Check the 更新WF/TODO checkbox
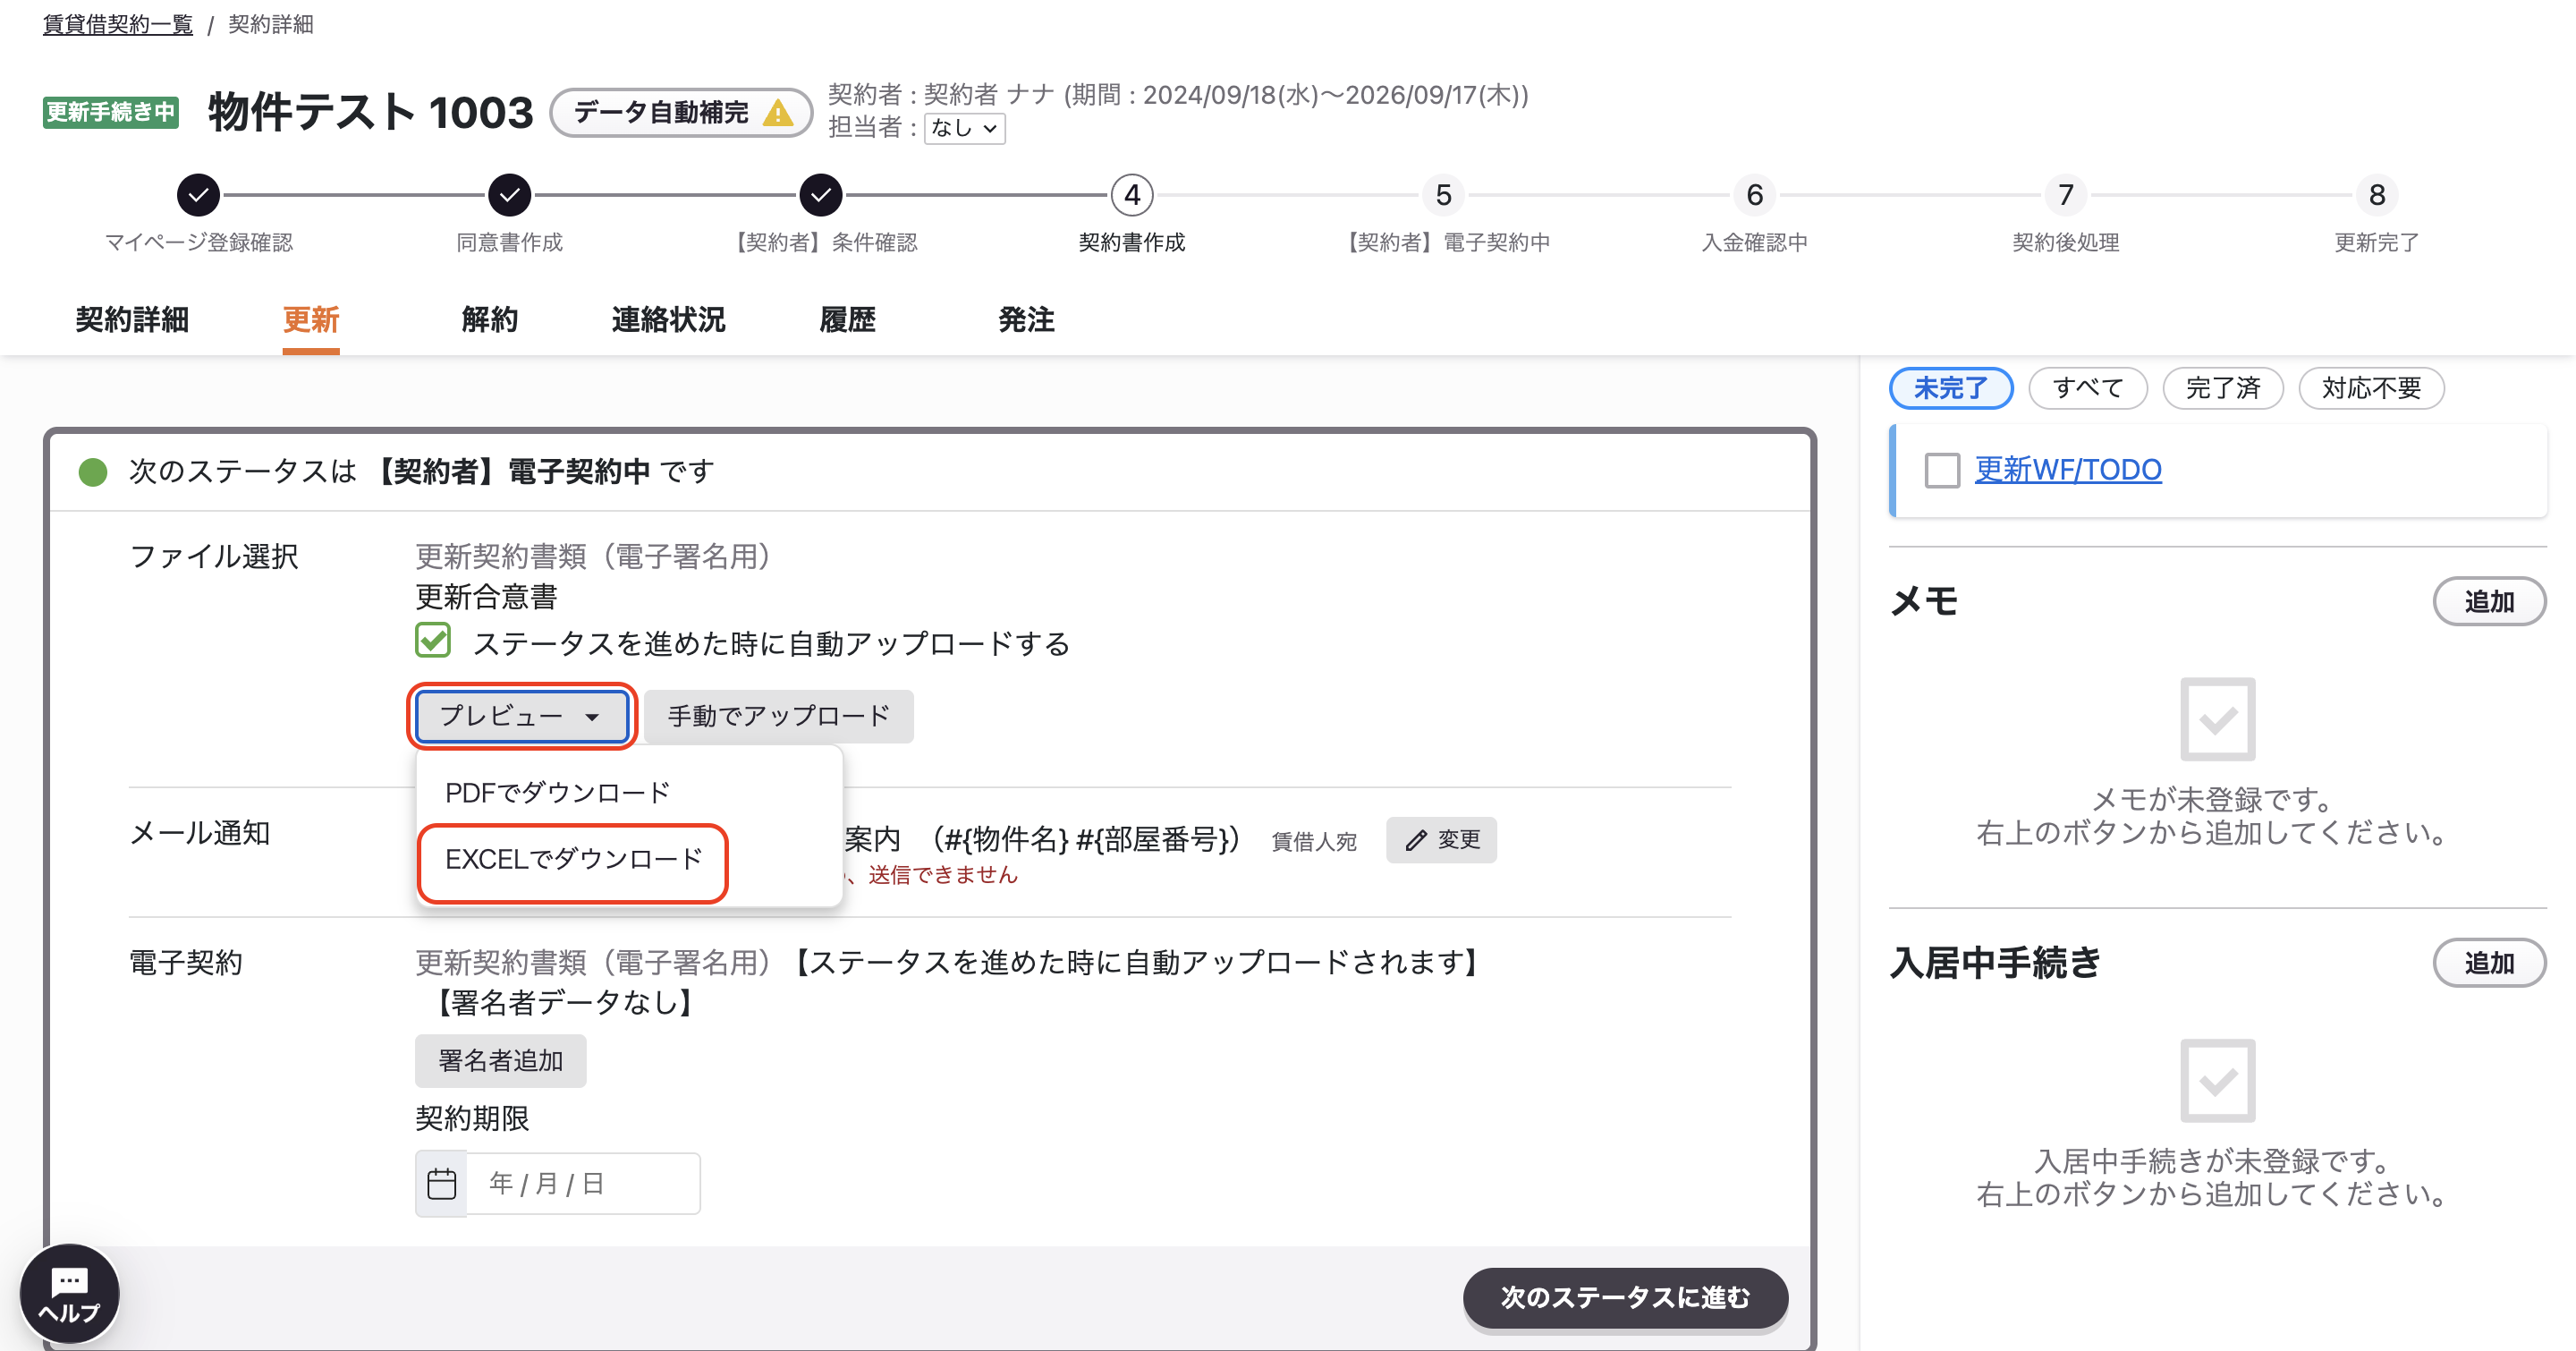2576x1351 pixels. pyautogui.click(x=1942, y=470)
